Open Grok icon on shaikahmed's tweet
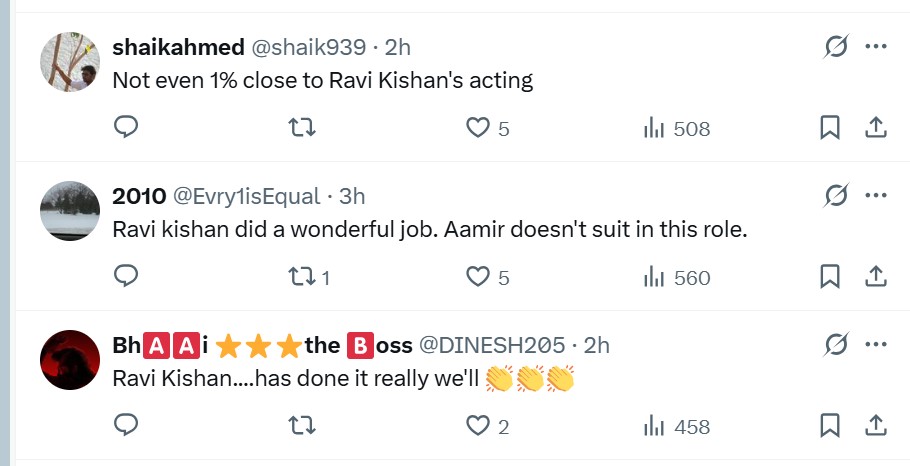This screenshot has width=910, height=466. pyautogui.click(x=835, y=47)
